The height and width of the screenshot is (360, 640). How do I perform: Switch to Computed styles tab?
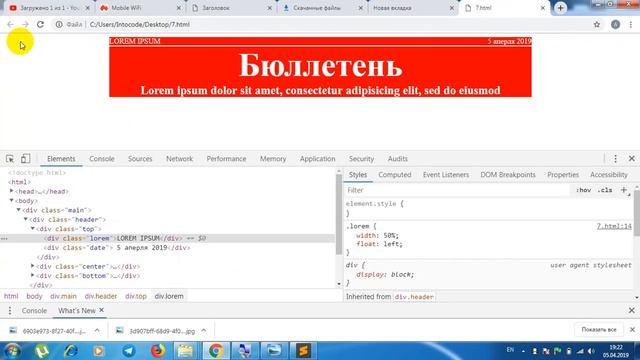[395, 175]
